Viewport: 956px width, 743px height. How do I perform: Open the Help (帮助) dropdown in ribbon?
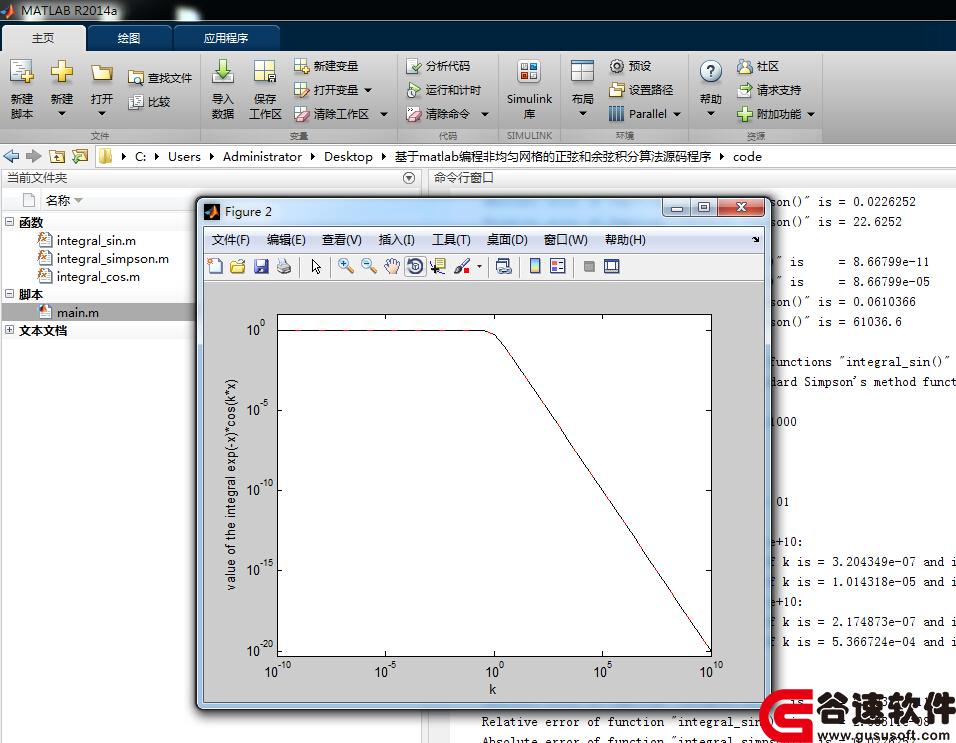710,113
